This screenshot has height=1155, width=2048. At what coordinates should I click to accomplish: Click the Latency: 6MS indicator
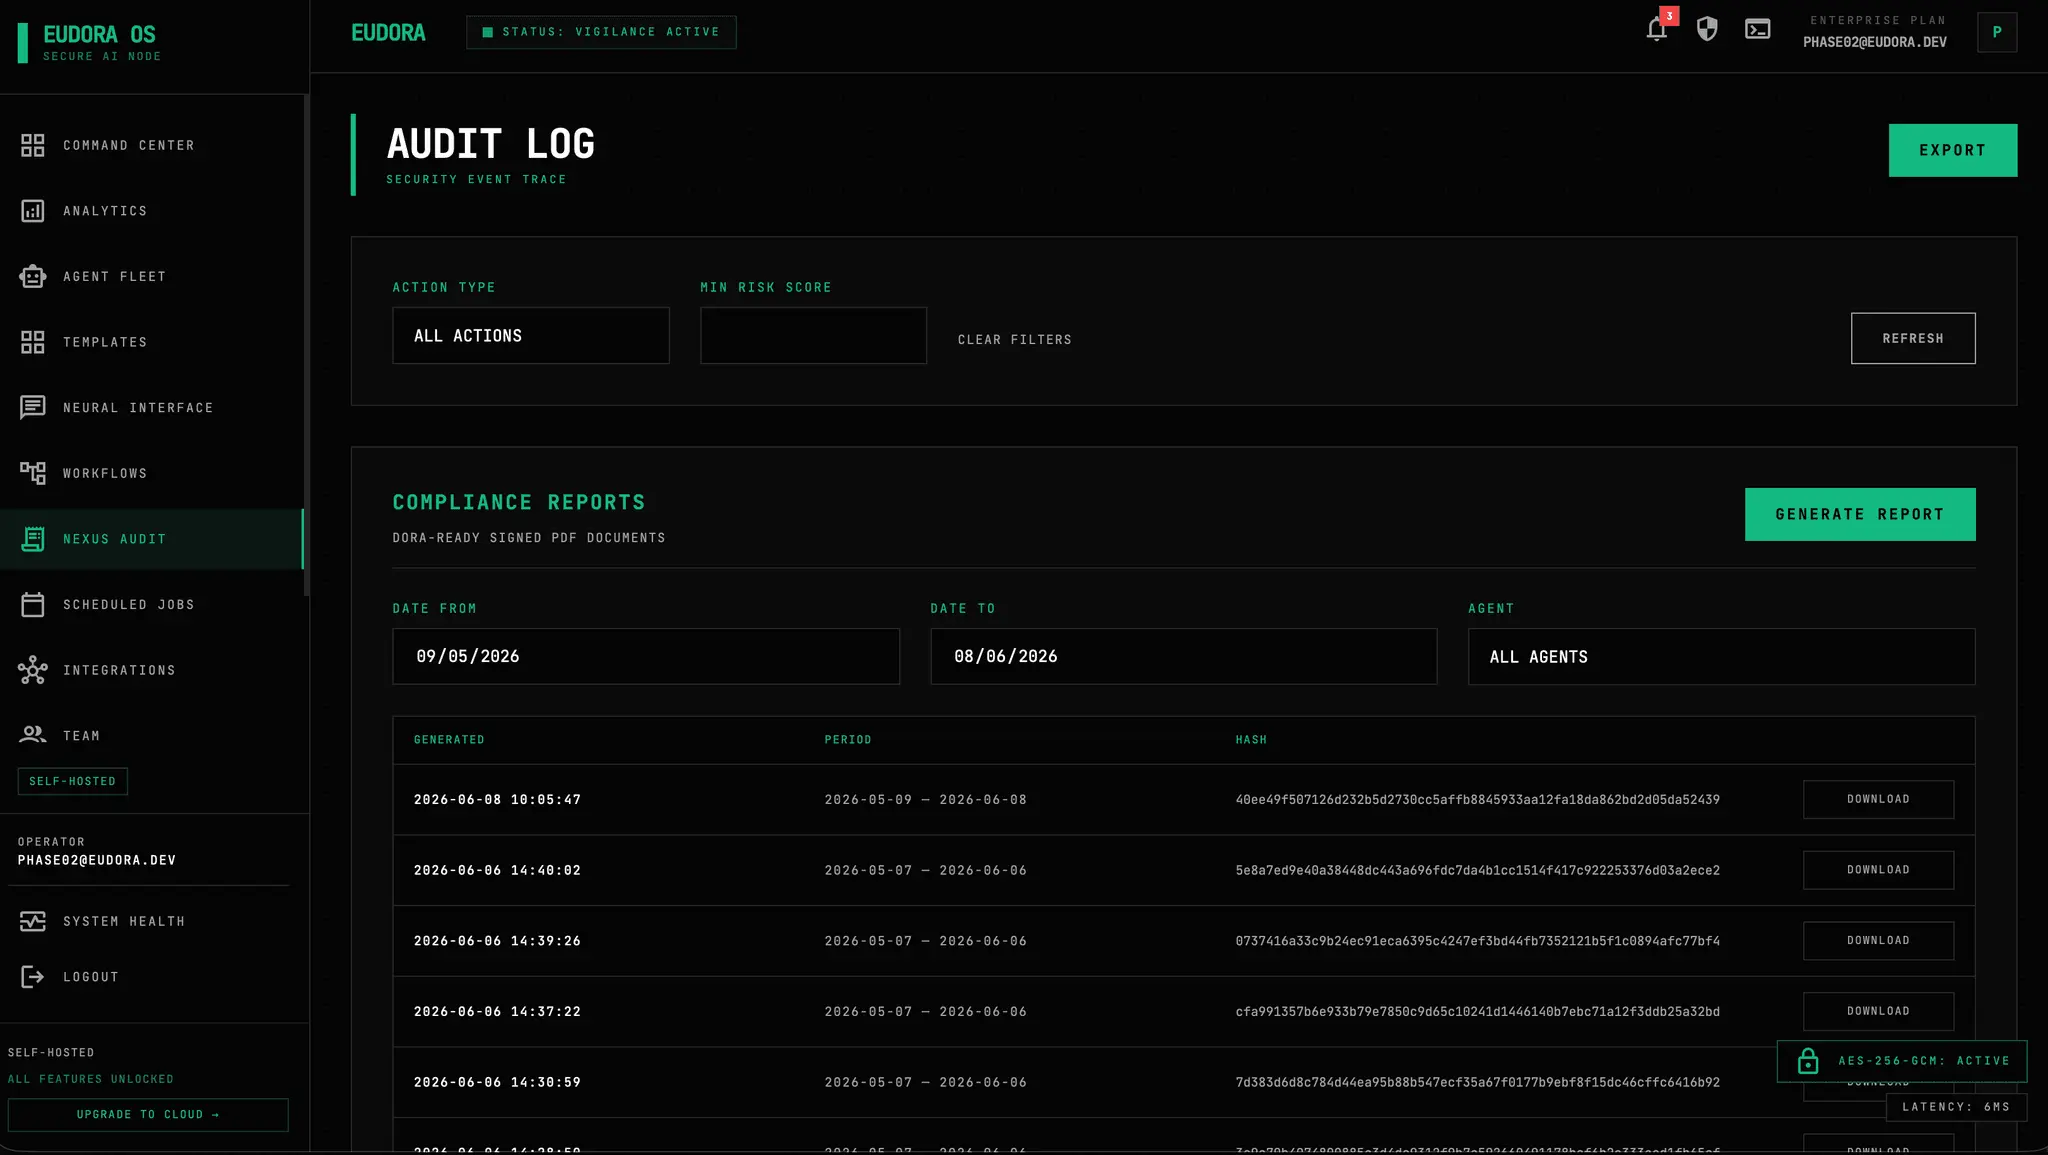click(x=1956, y=1107)
